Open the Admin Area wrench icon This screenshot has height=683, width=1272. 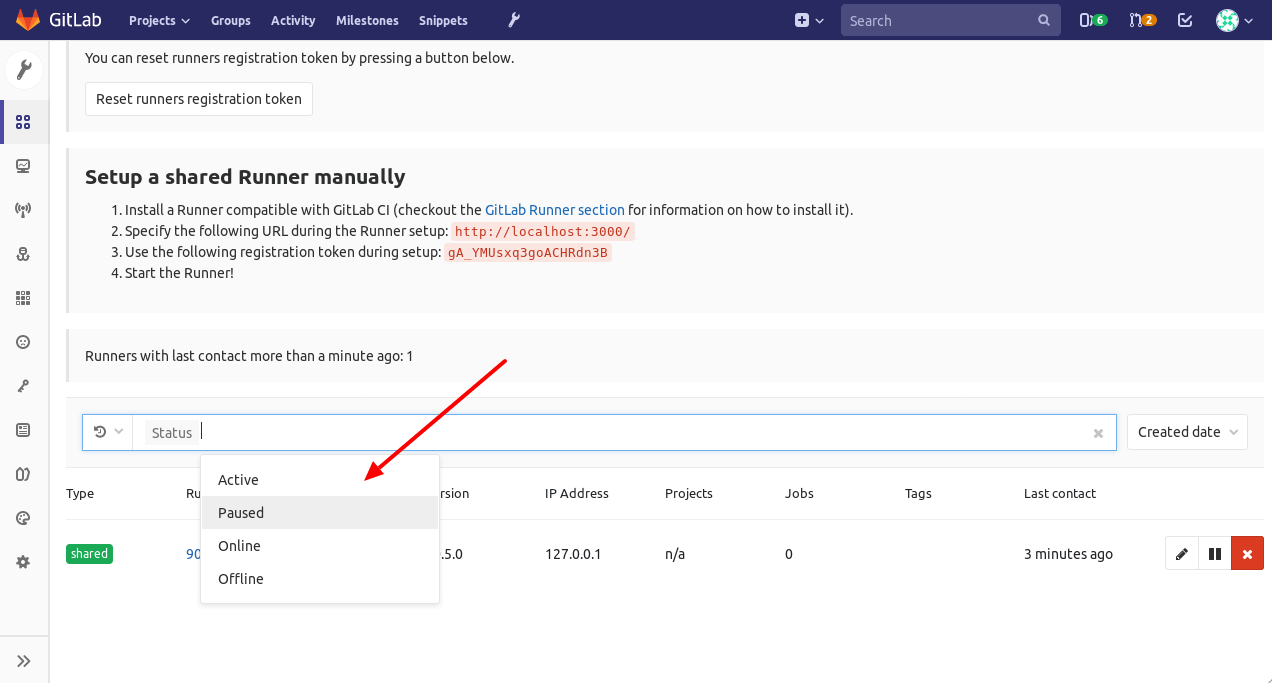[x=24, y=69]
